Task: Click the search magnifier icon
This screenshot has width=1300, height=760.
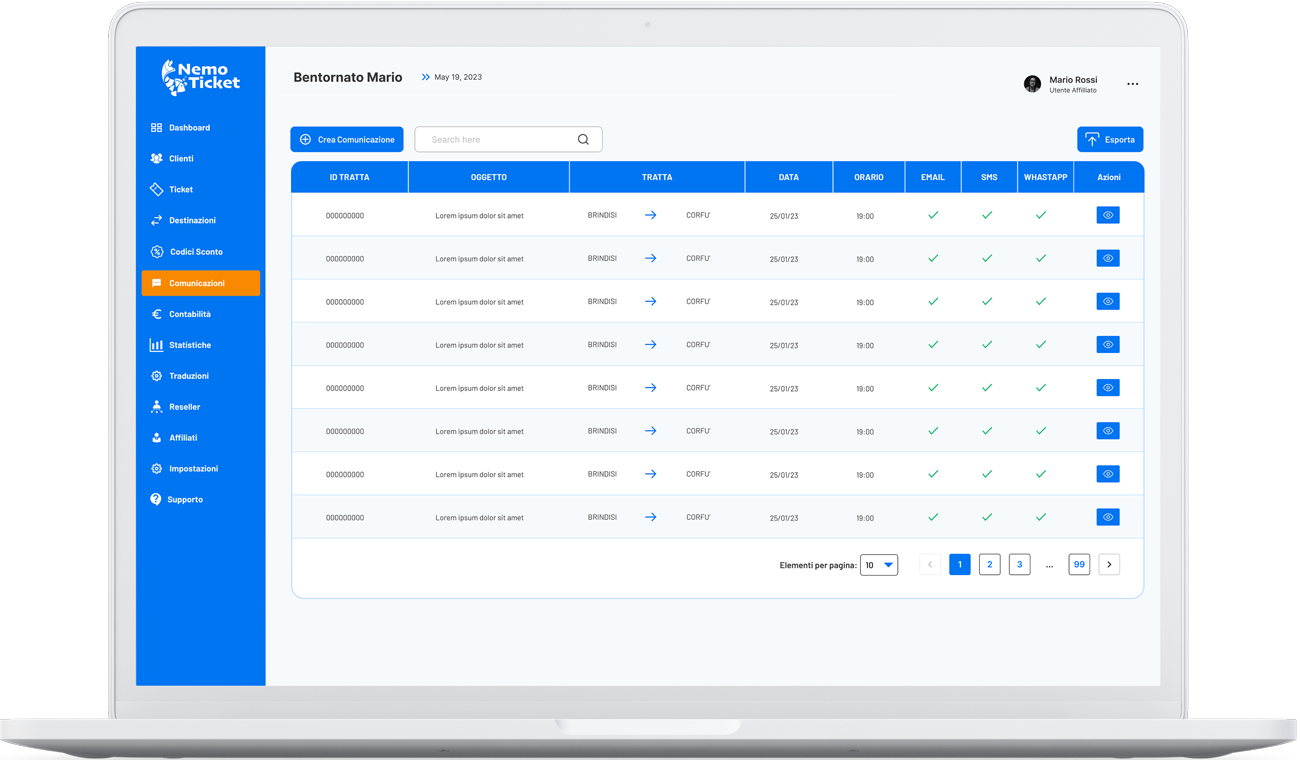Action: 583,140
